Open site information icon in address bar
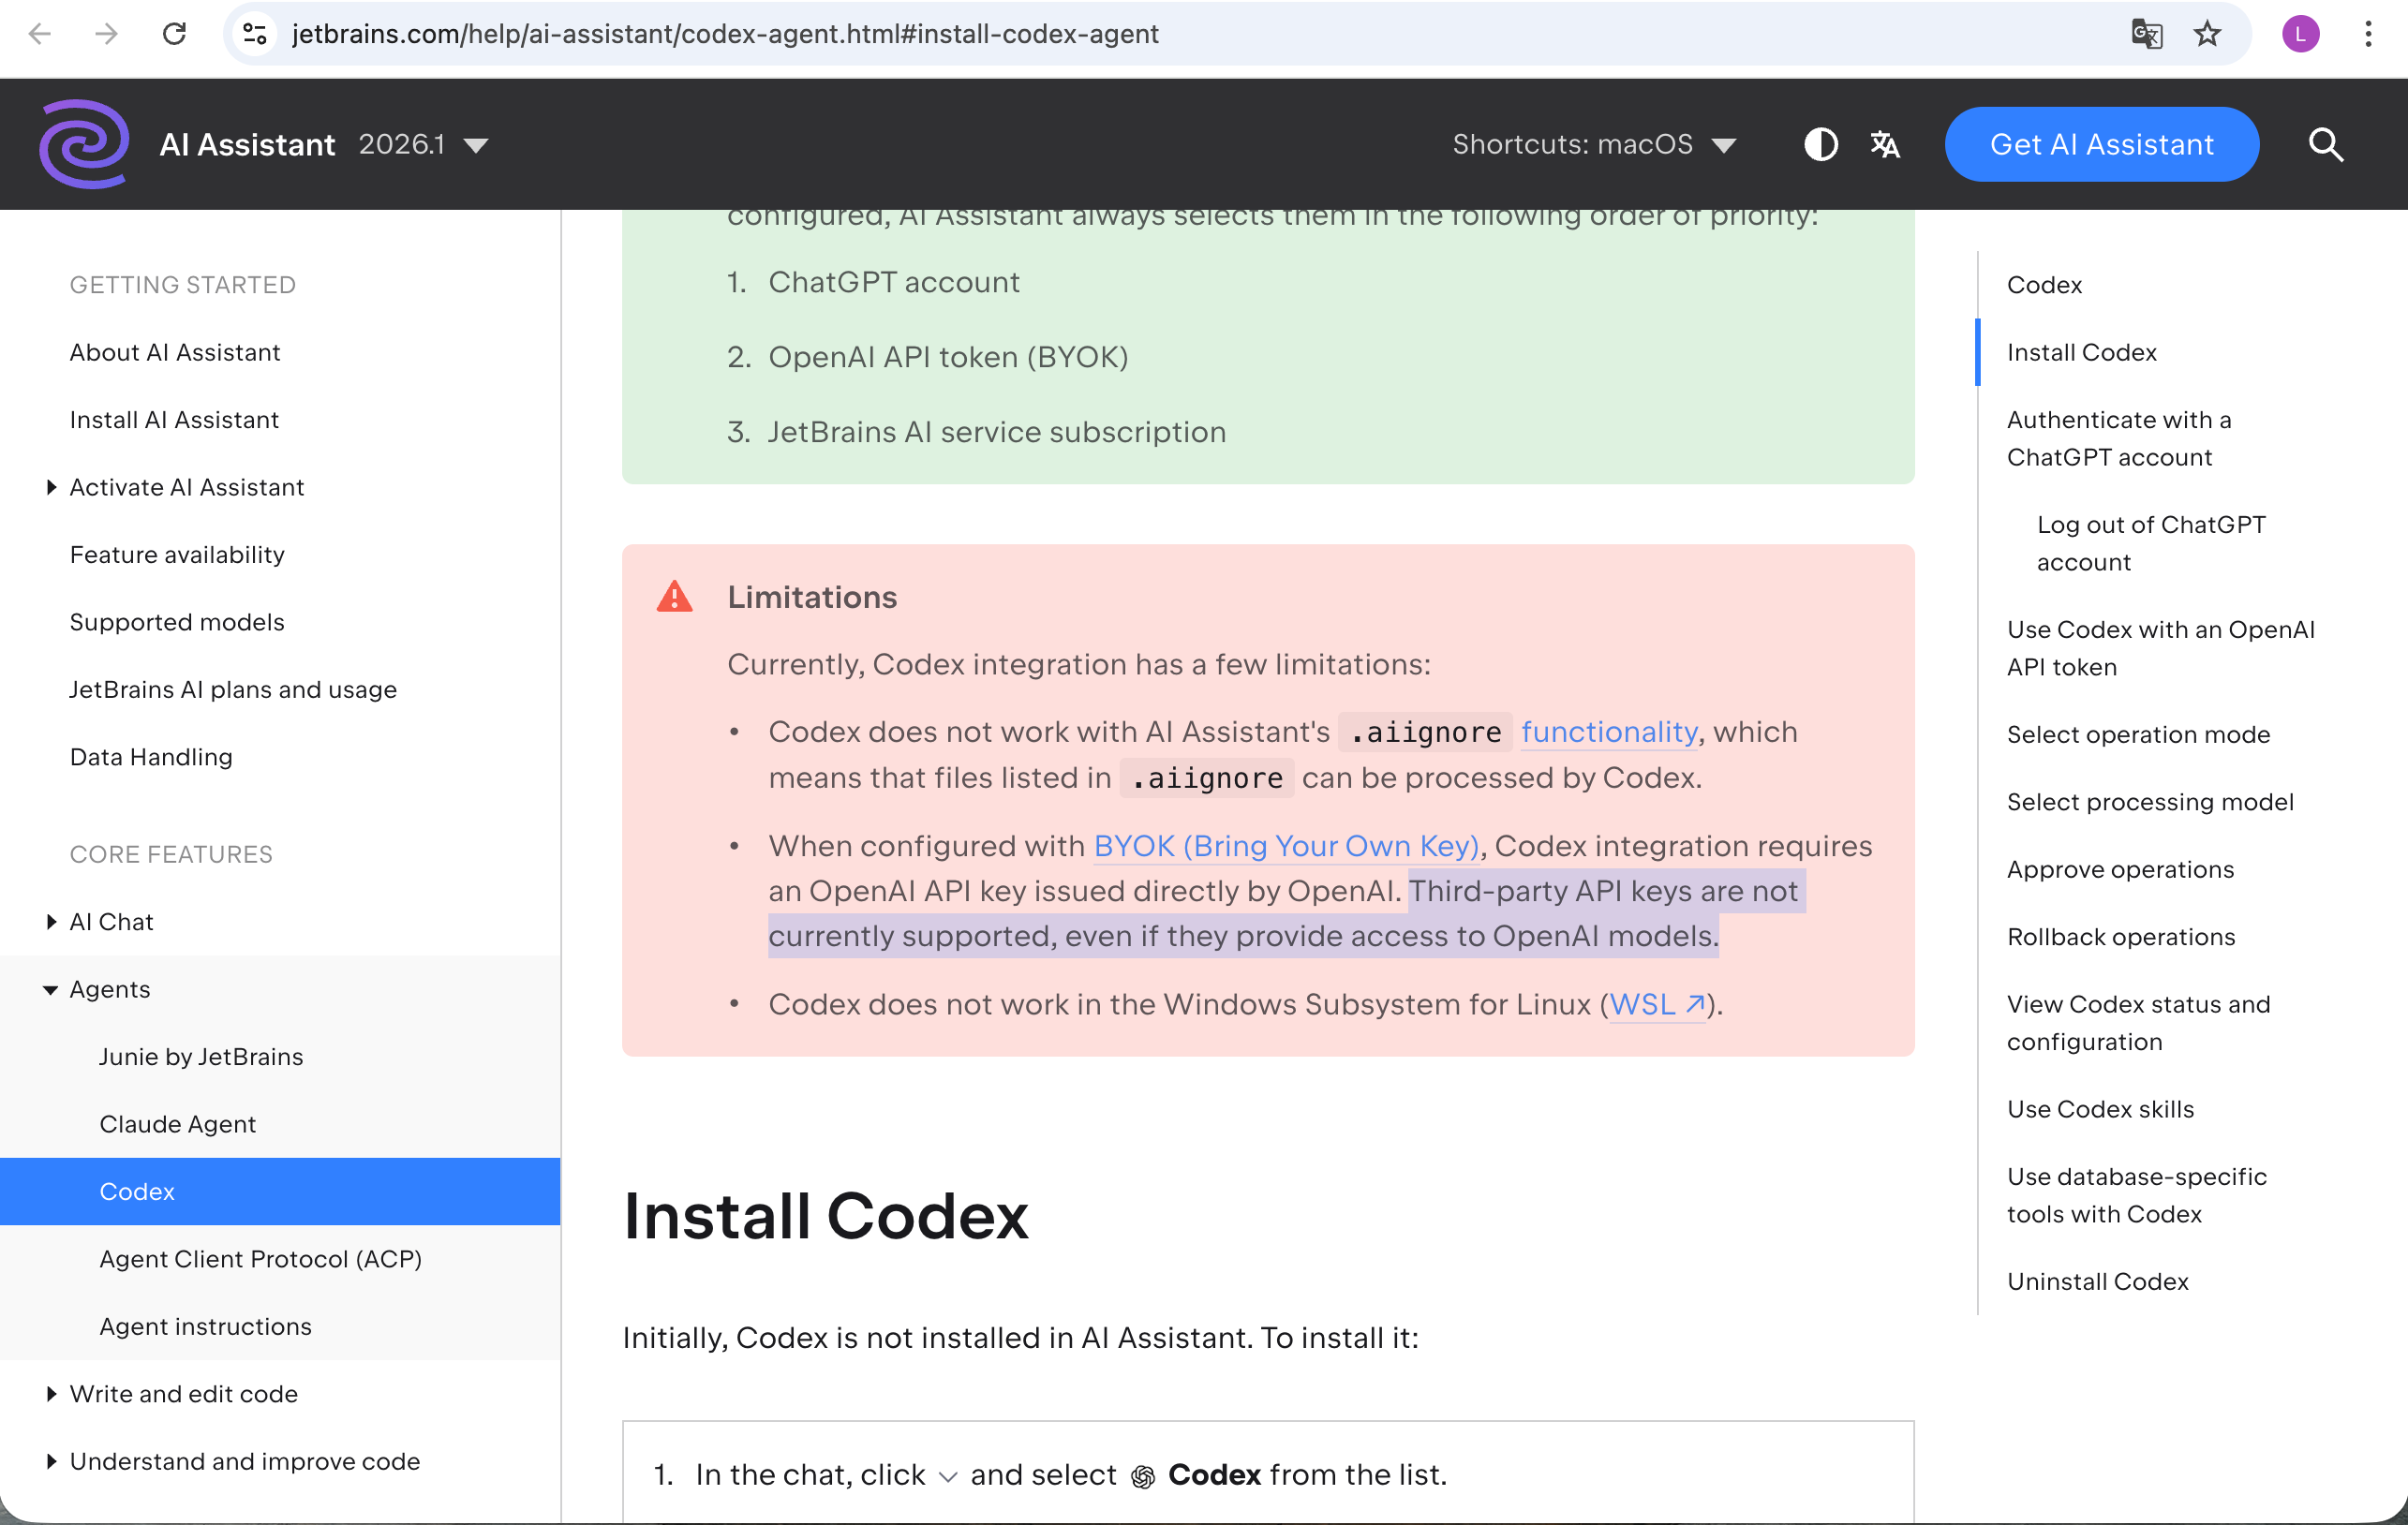The width and height of the screenshot is (2408, 1525). point(255,34)
